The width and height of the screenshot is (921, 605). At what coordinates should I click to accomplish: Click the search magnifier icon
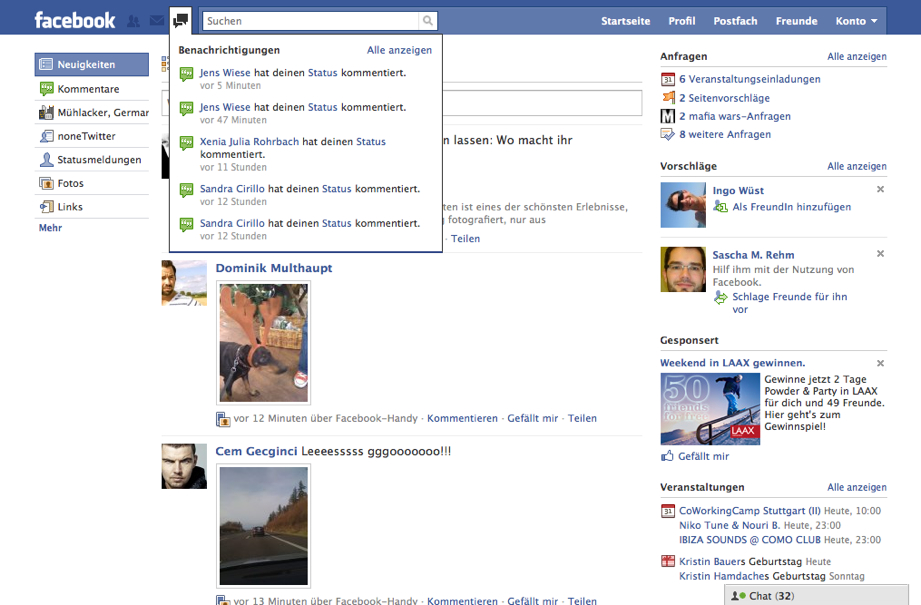pos(428,21)
